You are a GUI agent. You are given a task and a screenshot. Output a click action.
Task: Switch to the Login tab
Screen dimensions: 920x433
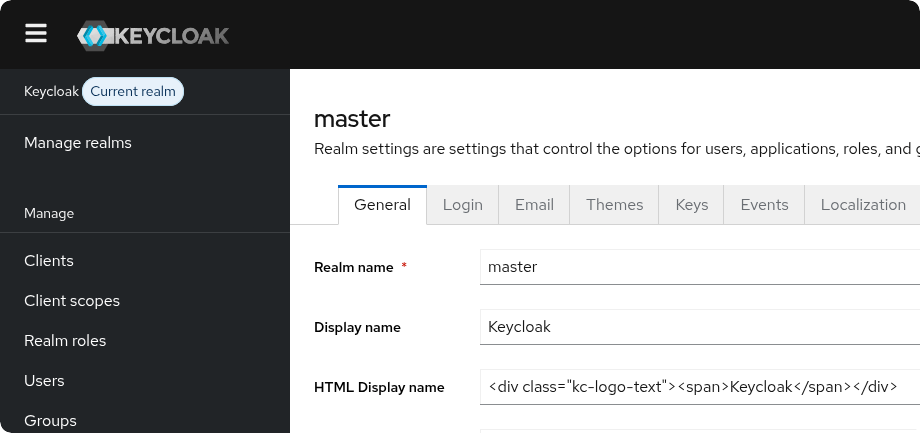[x=462, y=205]
